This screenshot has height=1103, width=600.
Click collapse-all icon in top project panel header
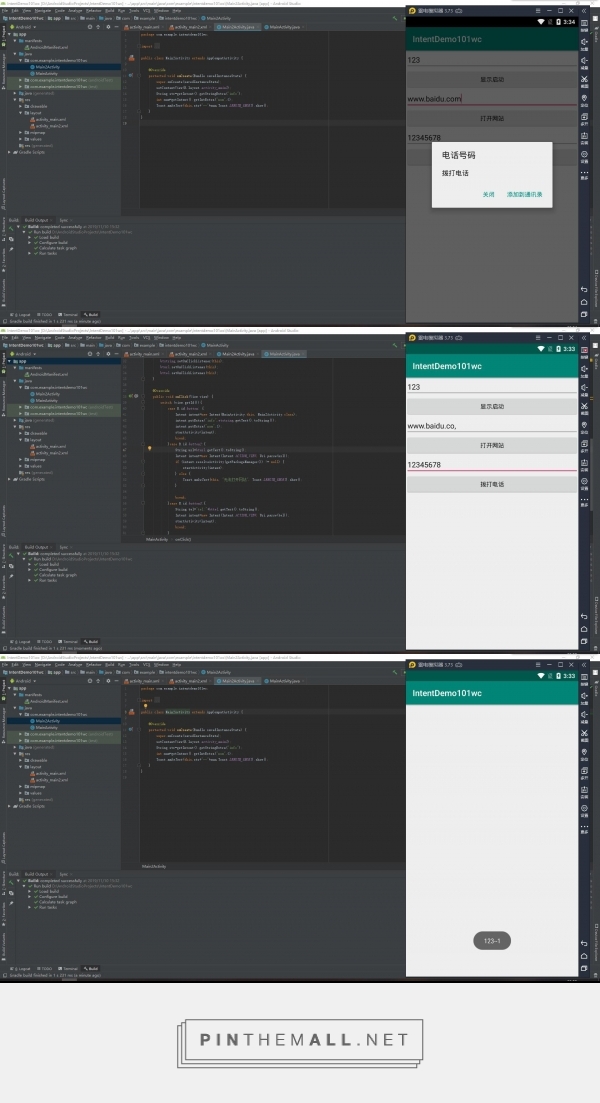pos(98,27)
